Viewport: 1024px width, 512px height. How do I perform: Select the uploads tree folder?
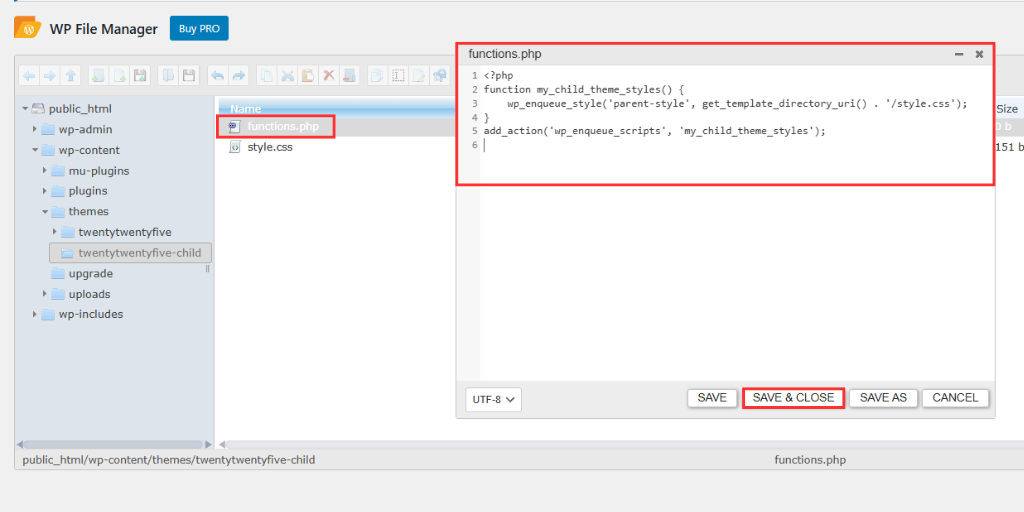point(89,294)
